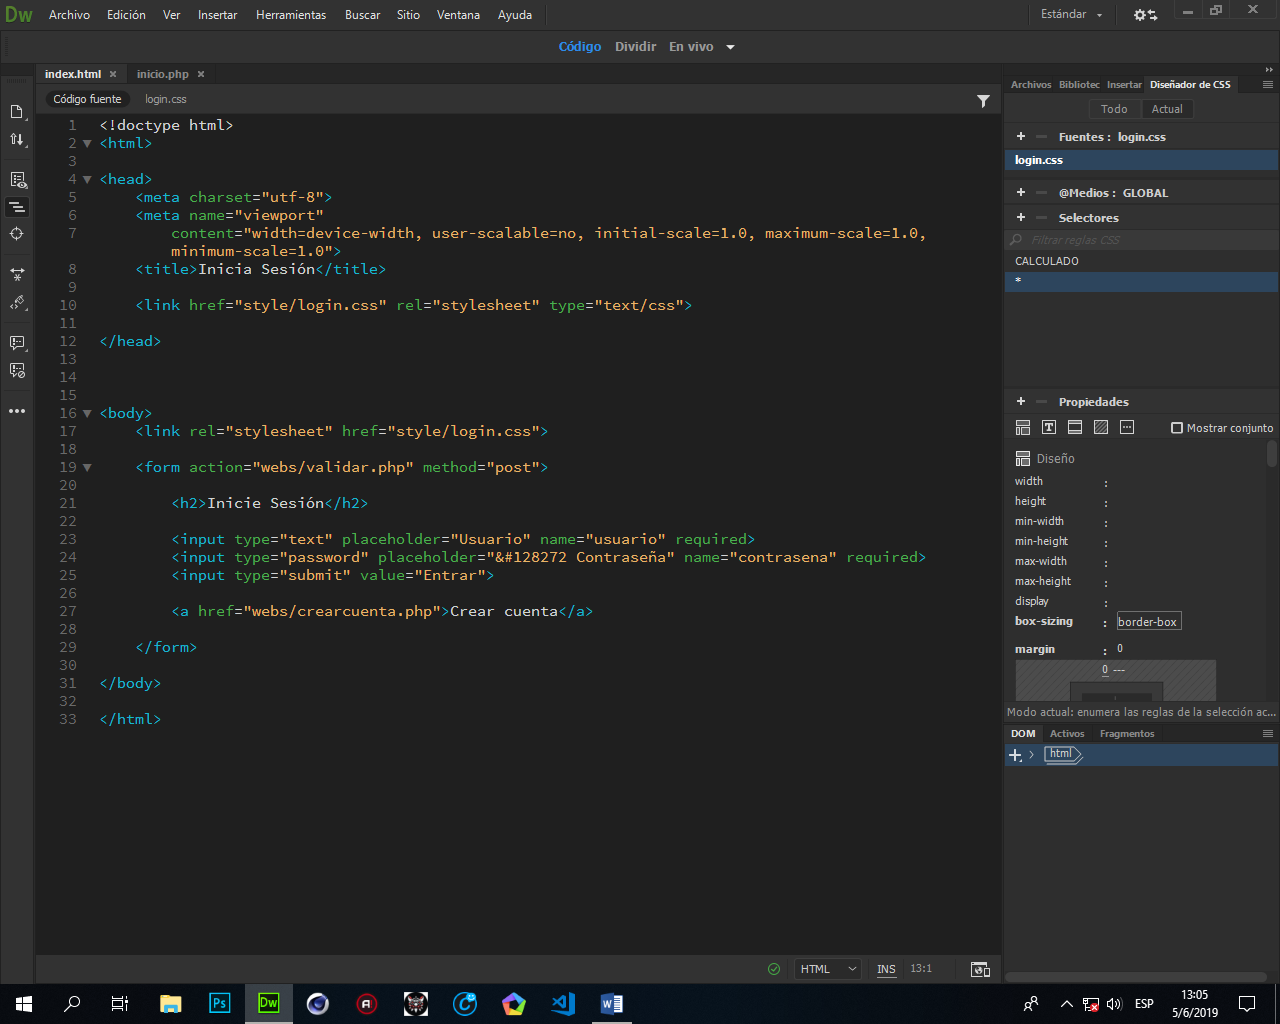Select the Text category icon in Propiedades
Viewport: 1280px width, 1024px height.
coord(1049,428)
